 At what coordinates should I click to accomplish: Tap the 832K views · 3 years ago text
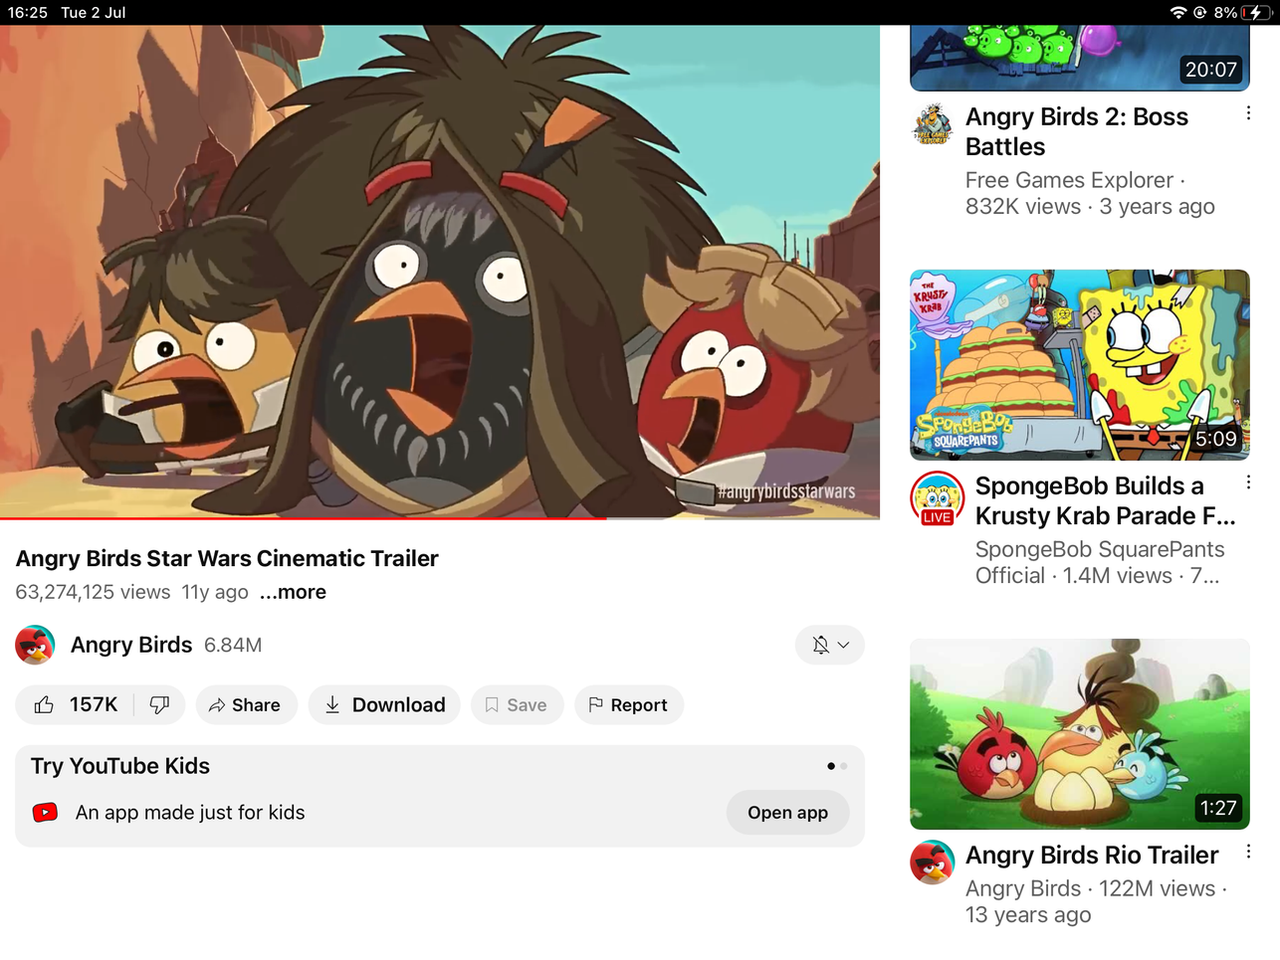point(1090,206)
